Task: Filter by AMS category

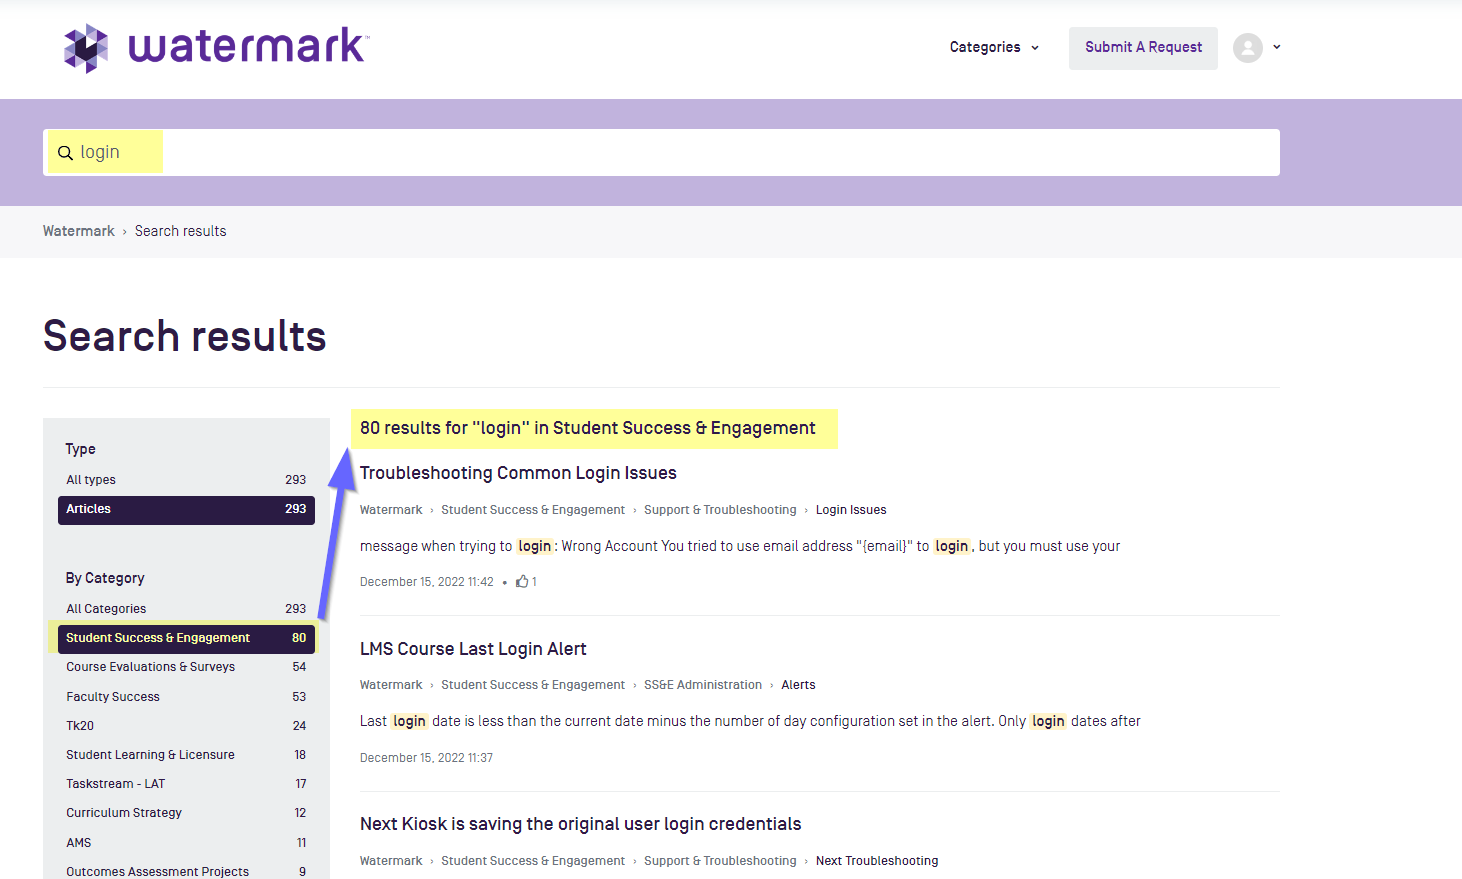Action: point(186,843)
